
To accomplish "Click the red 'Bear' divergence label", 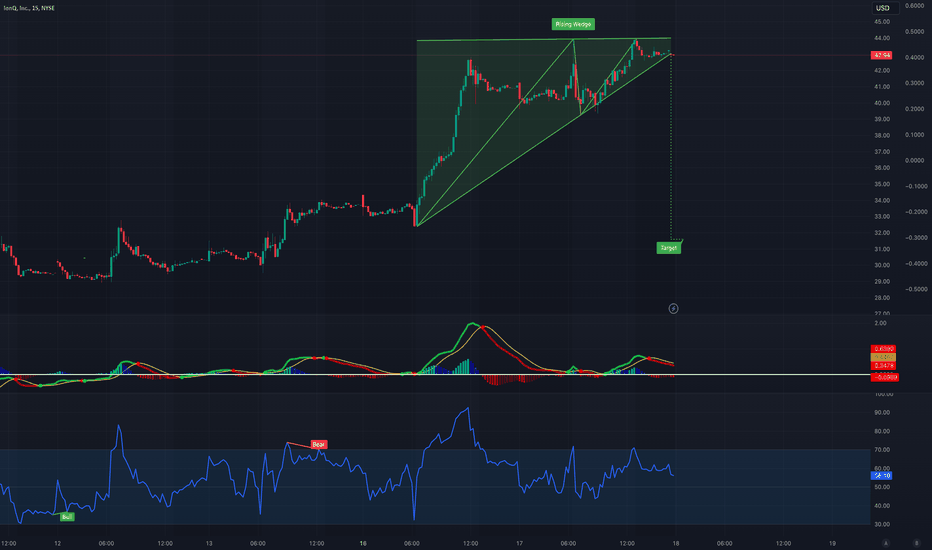I will (x=319, y=445).
